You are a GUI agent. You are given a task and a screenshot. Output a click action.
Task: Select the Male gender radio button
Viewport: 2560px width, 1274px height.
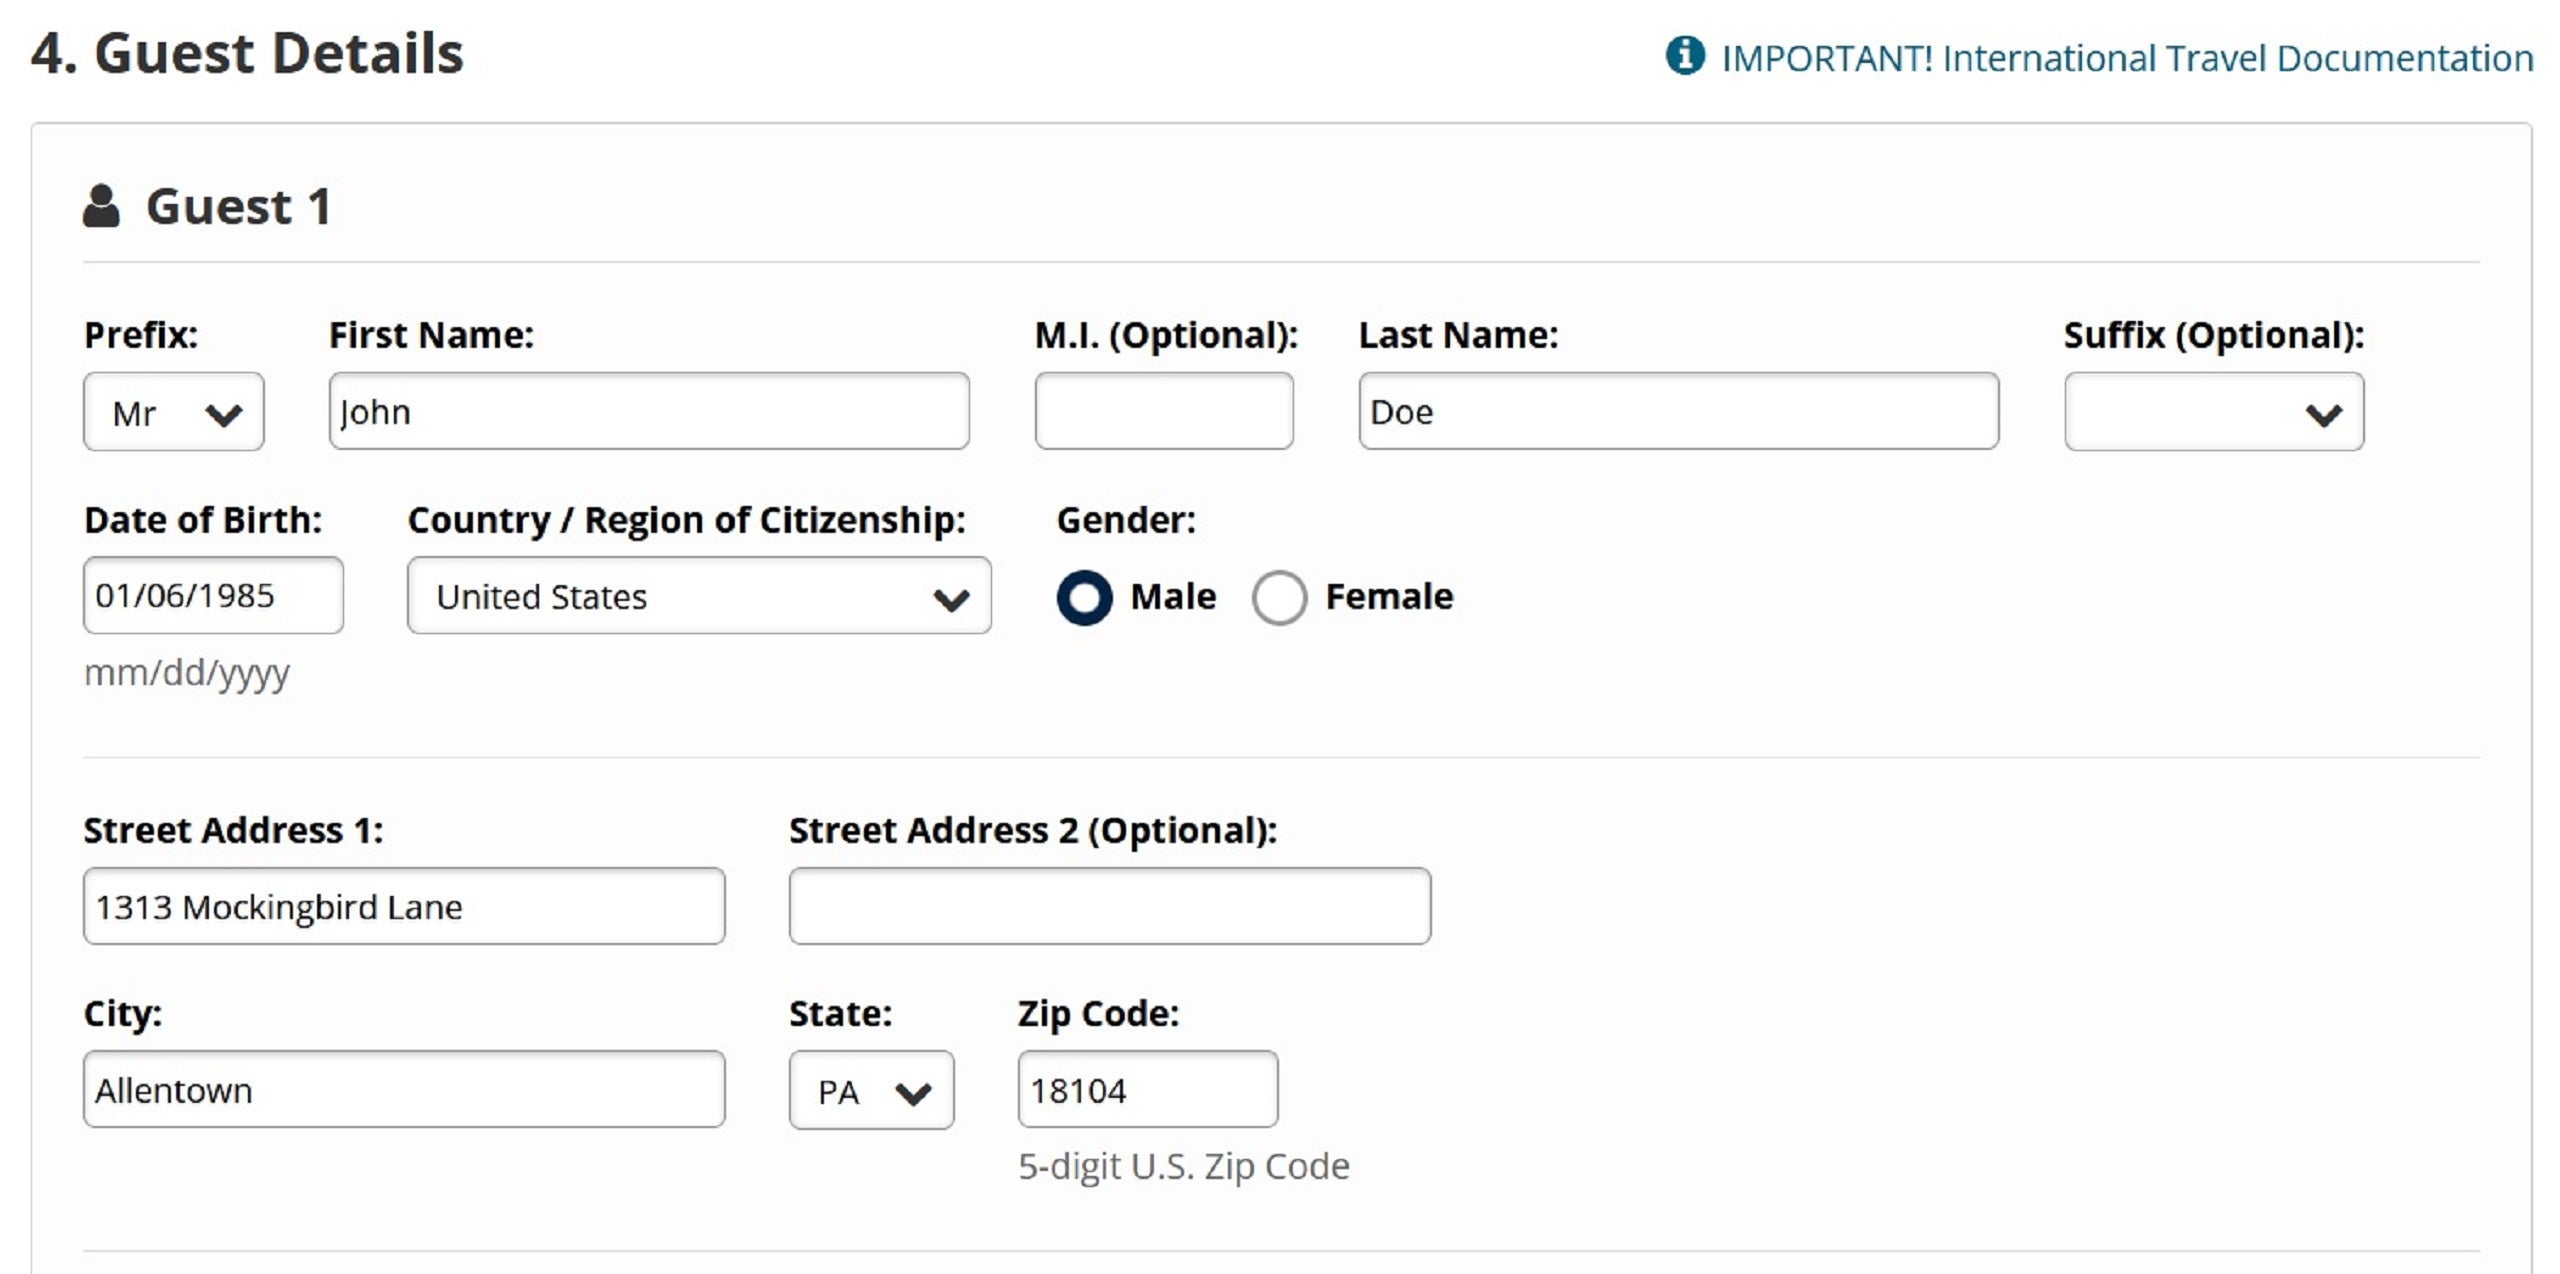(x=1084, y=597)
